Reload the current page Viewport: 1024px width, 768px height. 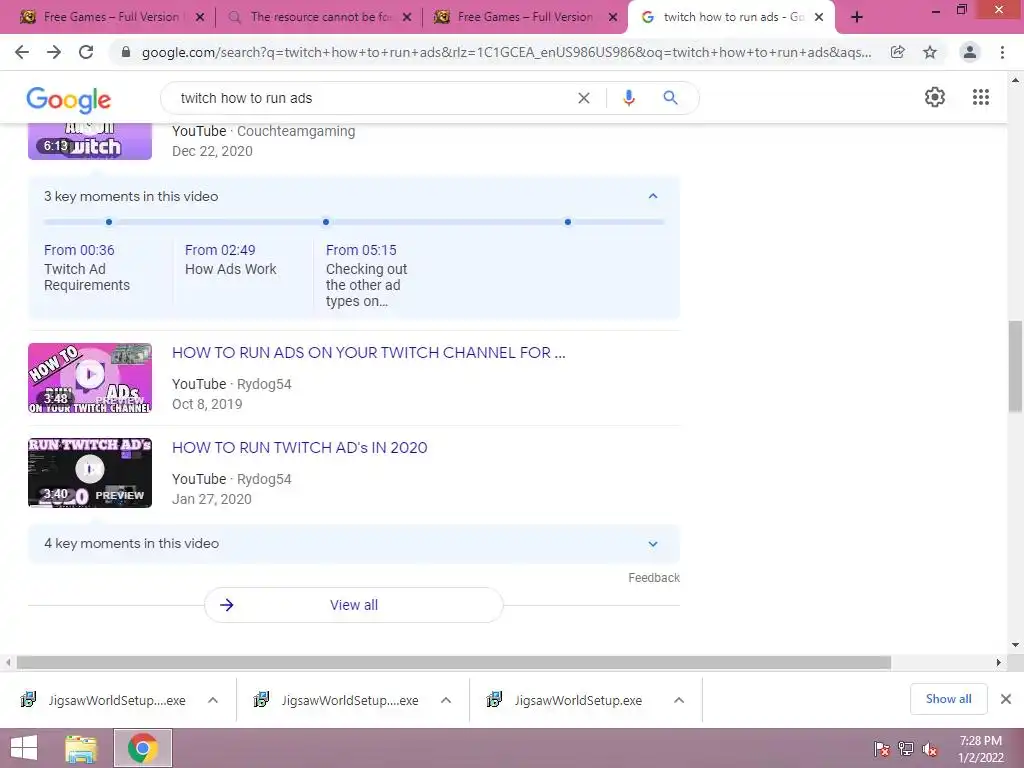(86, 52)
